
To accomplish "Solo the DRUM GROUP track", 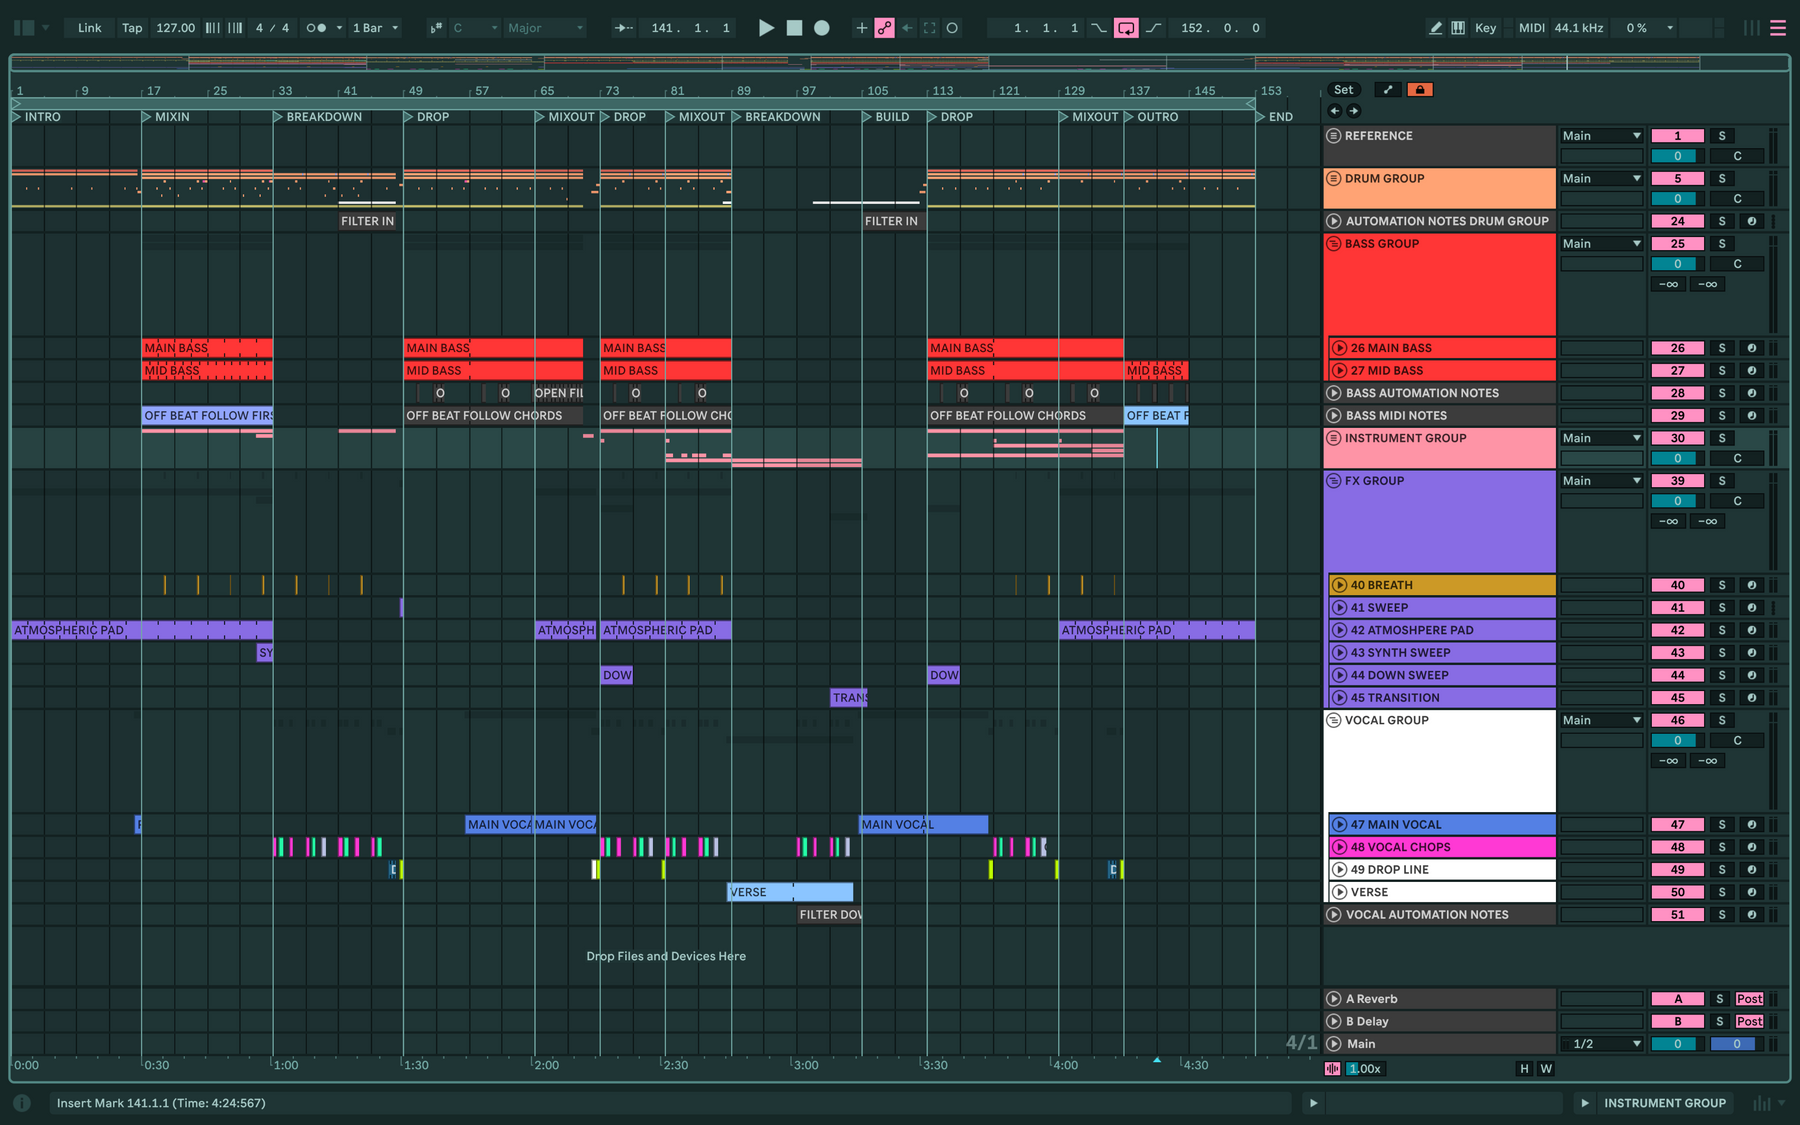I will (x=1722, y=179).
